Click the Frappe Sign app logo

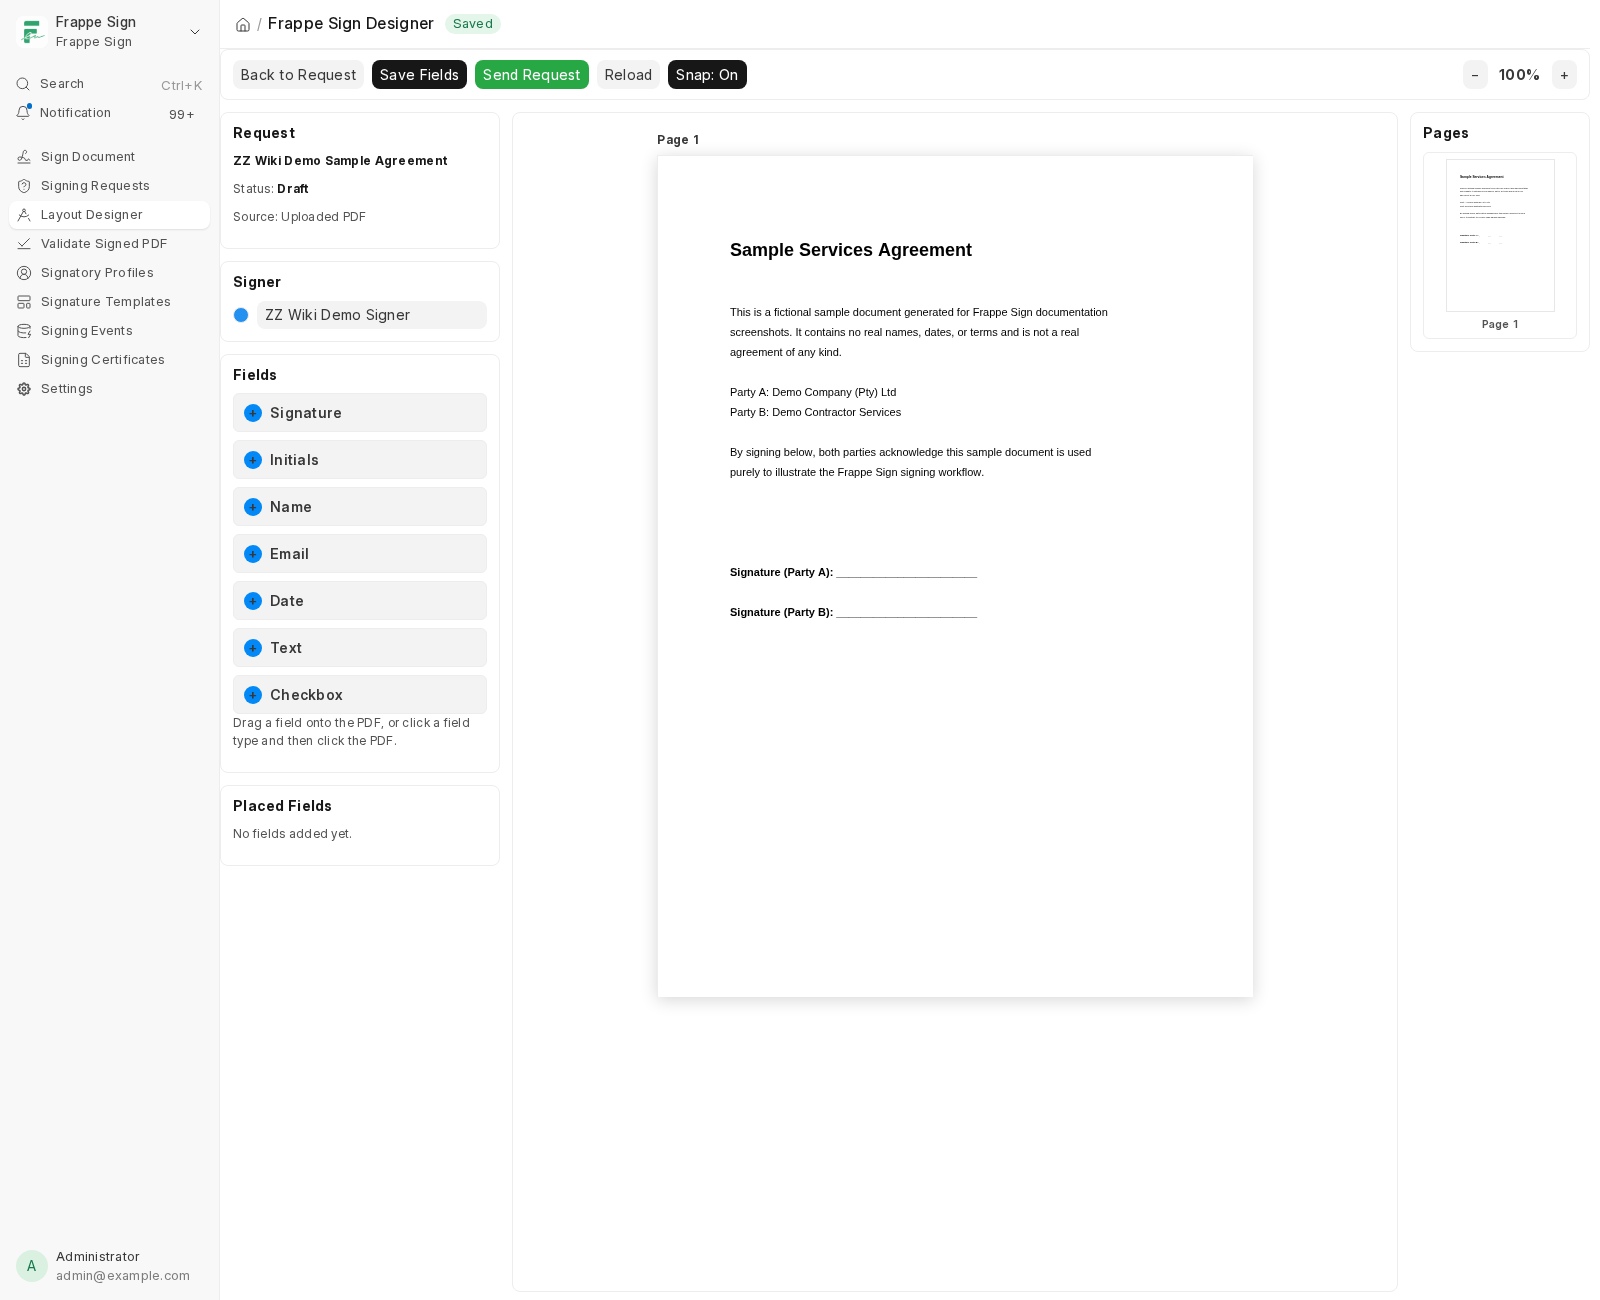32,32
